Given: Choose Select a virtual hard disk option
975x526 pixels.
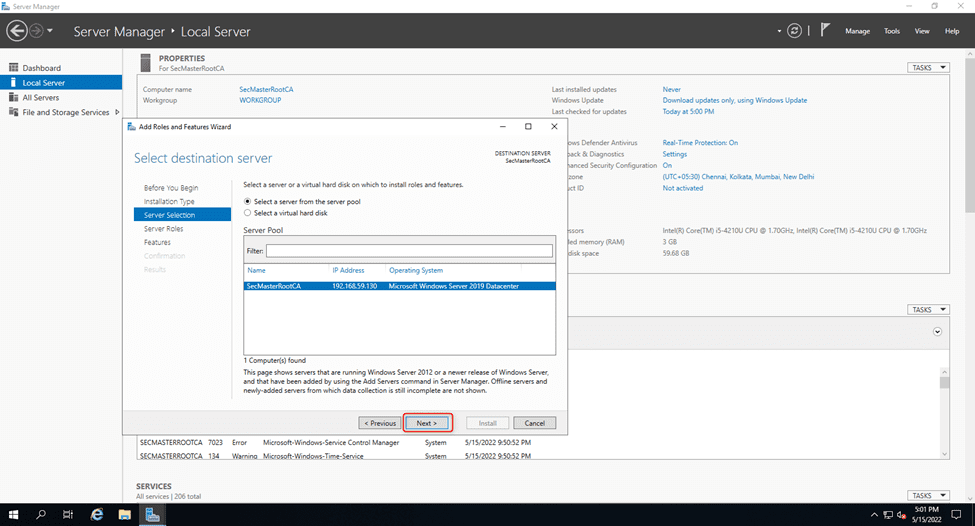Looking at the screenshot, I should 247,213.
